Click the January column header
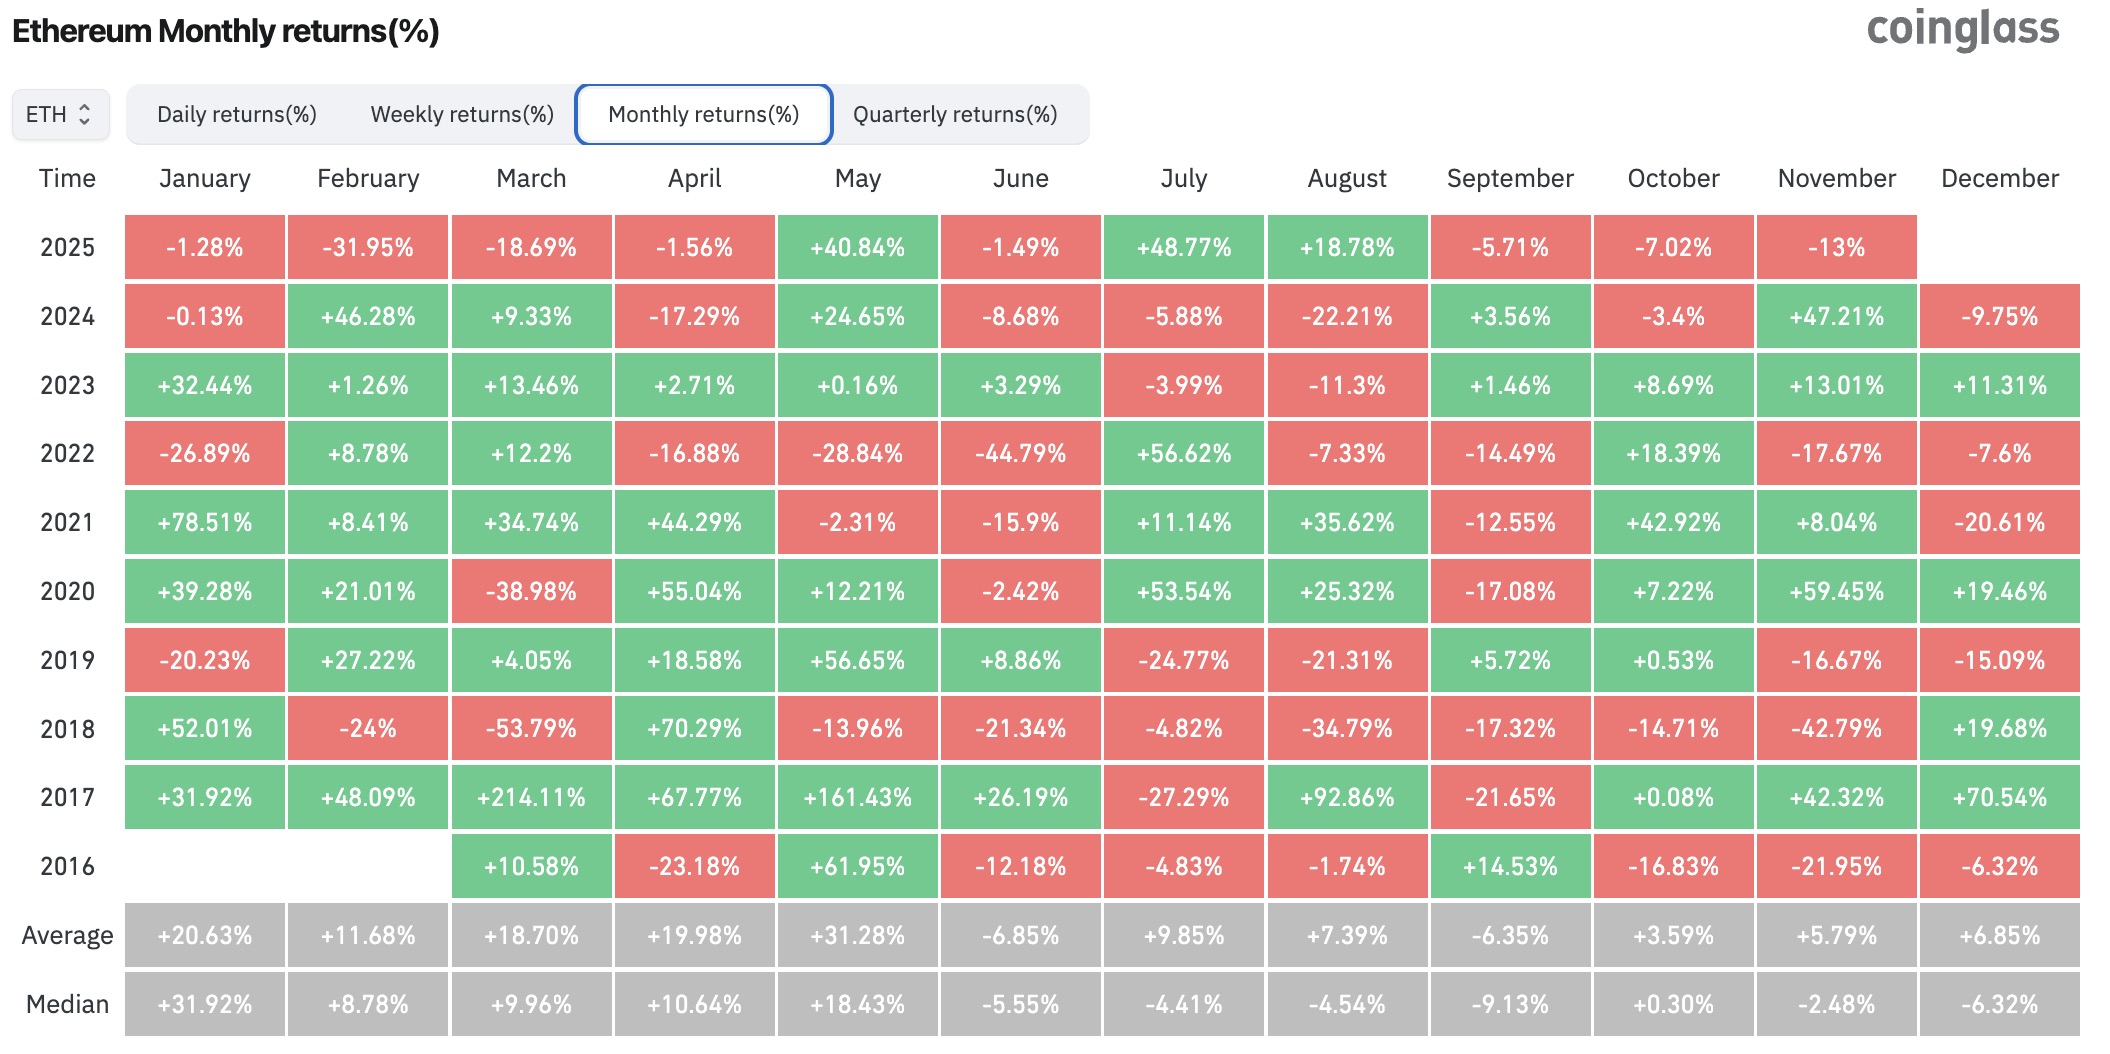 [204, 178]
